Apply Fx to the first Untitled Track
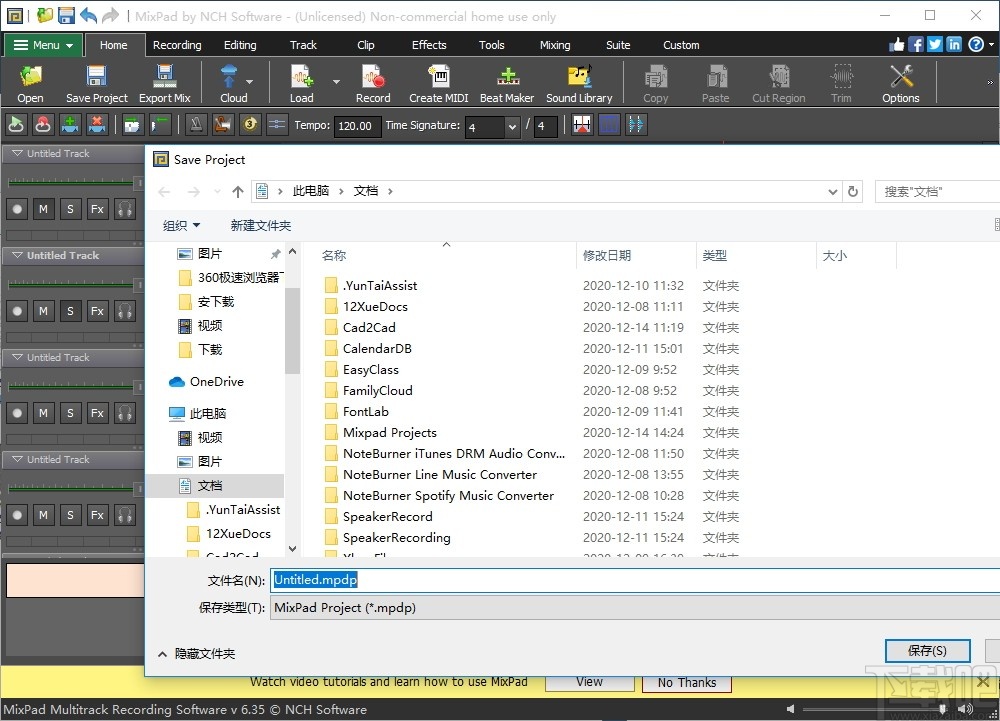1000x721 pixels. [x=96, y=209]
